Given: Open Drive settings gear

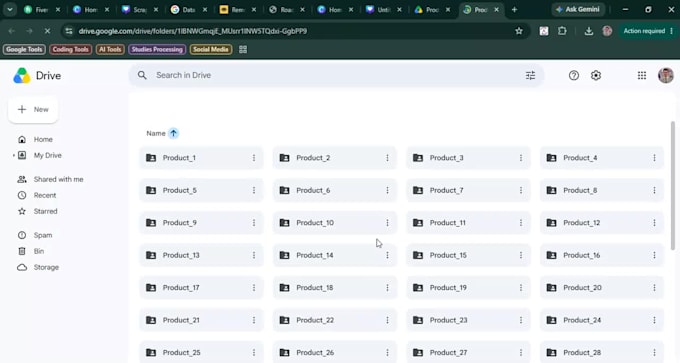Looking at the screenshot, I should point(596,75).
